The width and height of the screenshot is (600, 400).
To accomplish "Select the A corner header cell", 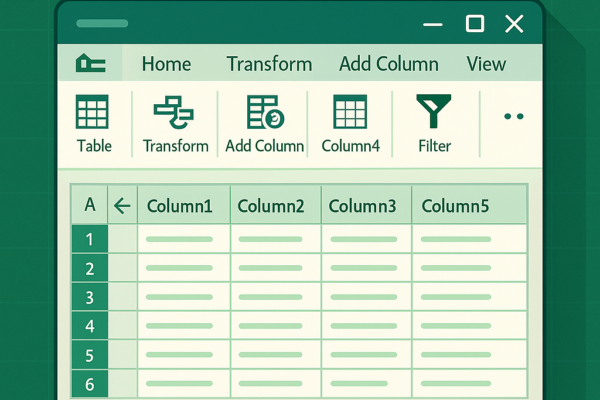I will coord(90,205).
